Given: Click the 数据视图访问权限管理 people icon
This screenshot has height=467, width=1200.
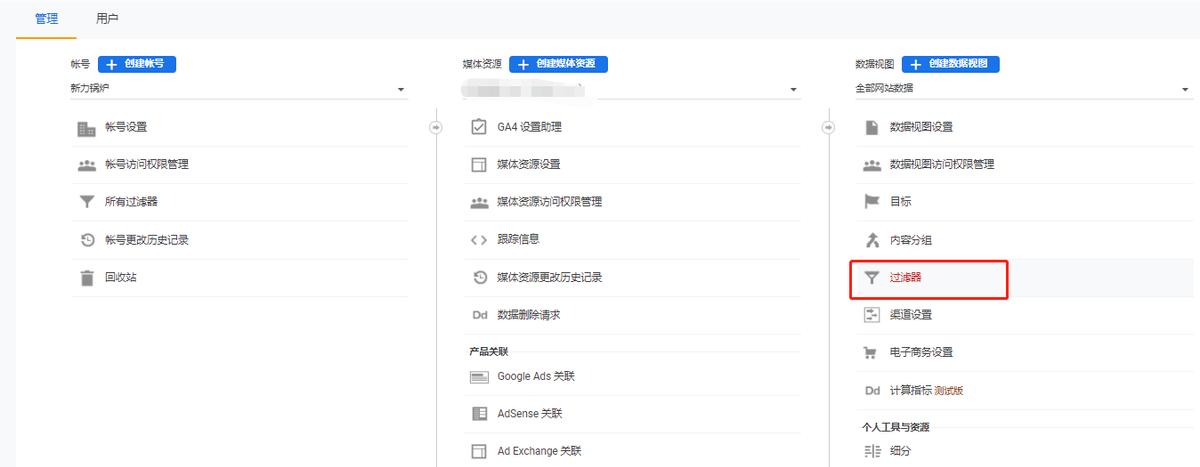Looking at the screenshot, I should tap(871, 165).
